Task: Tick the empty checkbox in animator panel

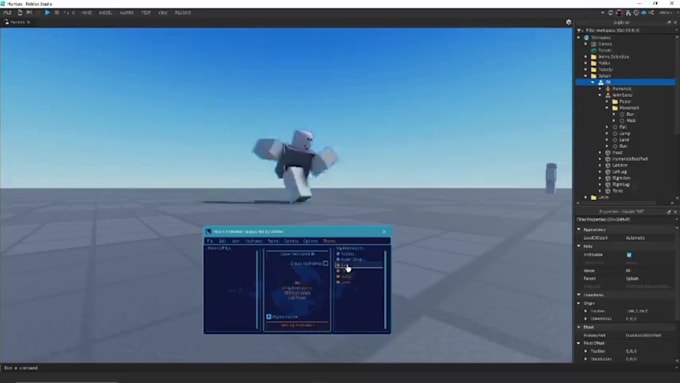Action: [325, 263]
